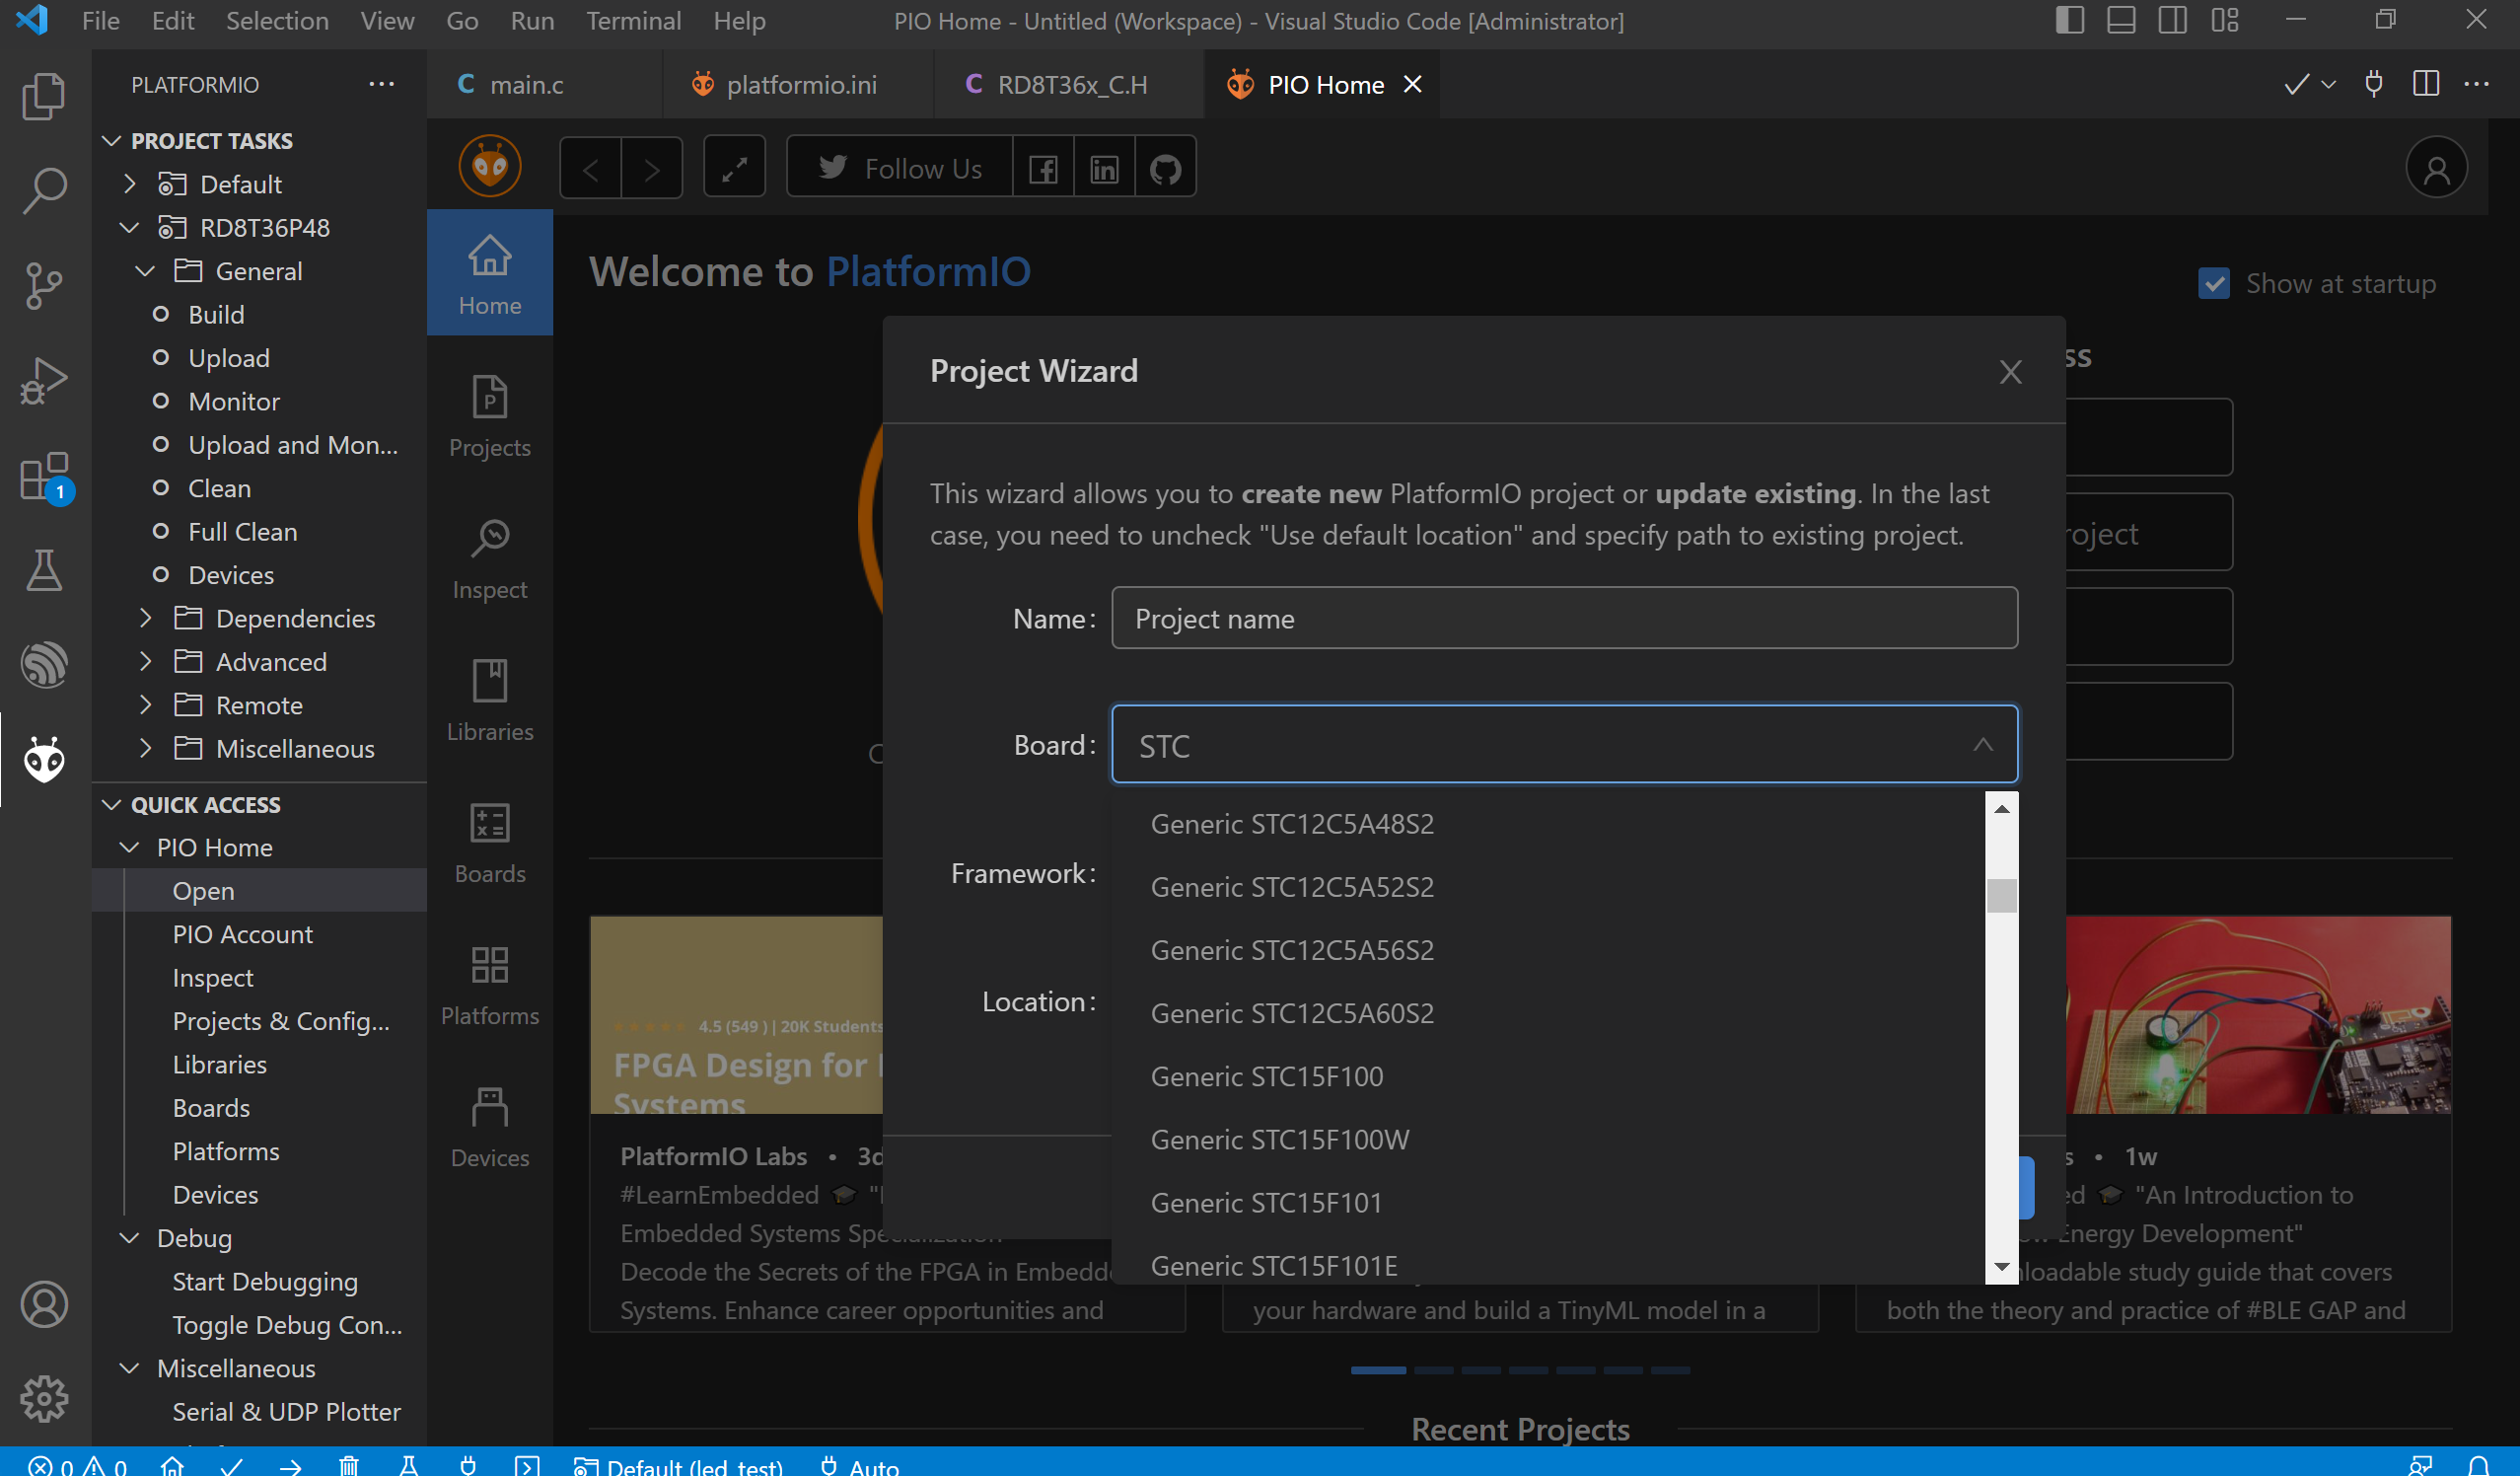The width and height of the screenshot is (2520, 1476).
Task: Click the Project name input field
Action: click(1564, 619)
